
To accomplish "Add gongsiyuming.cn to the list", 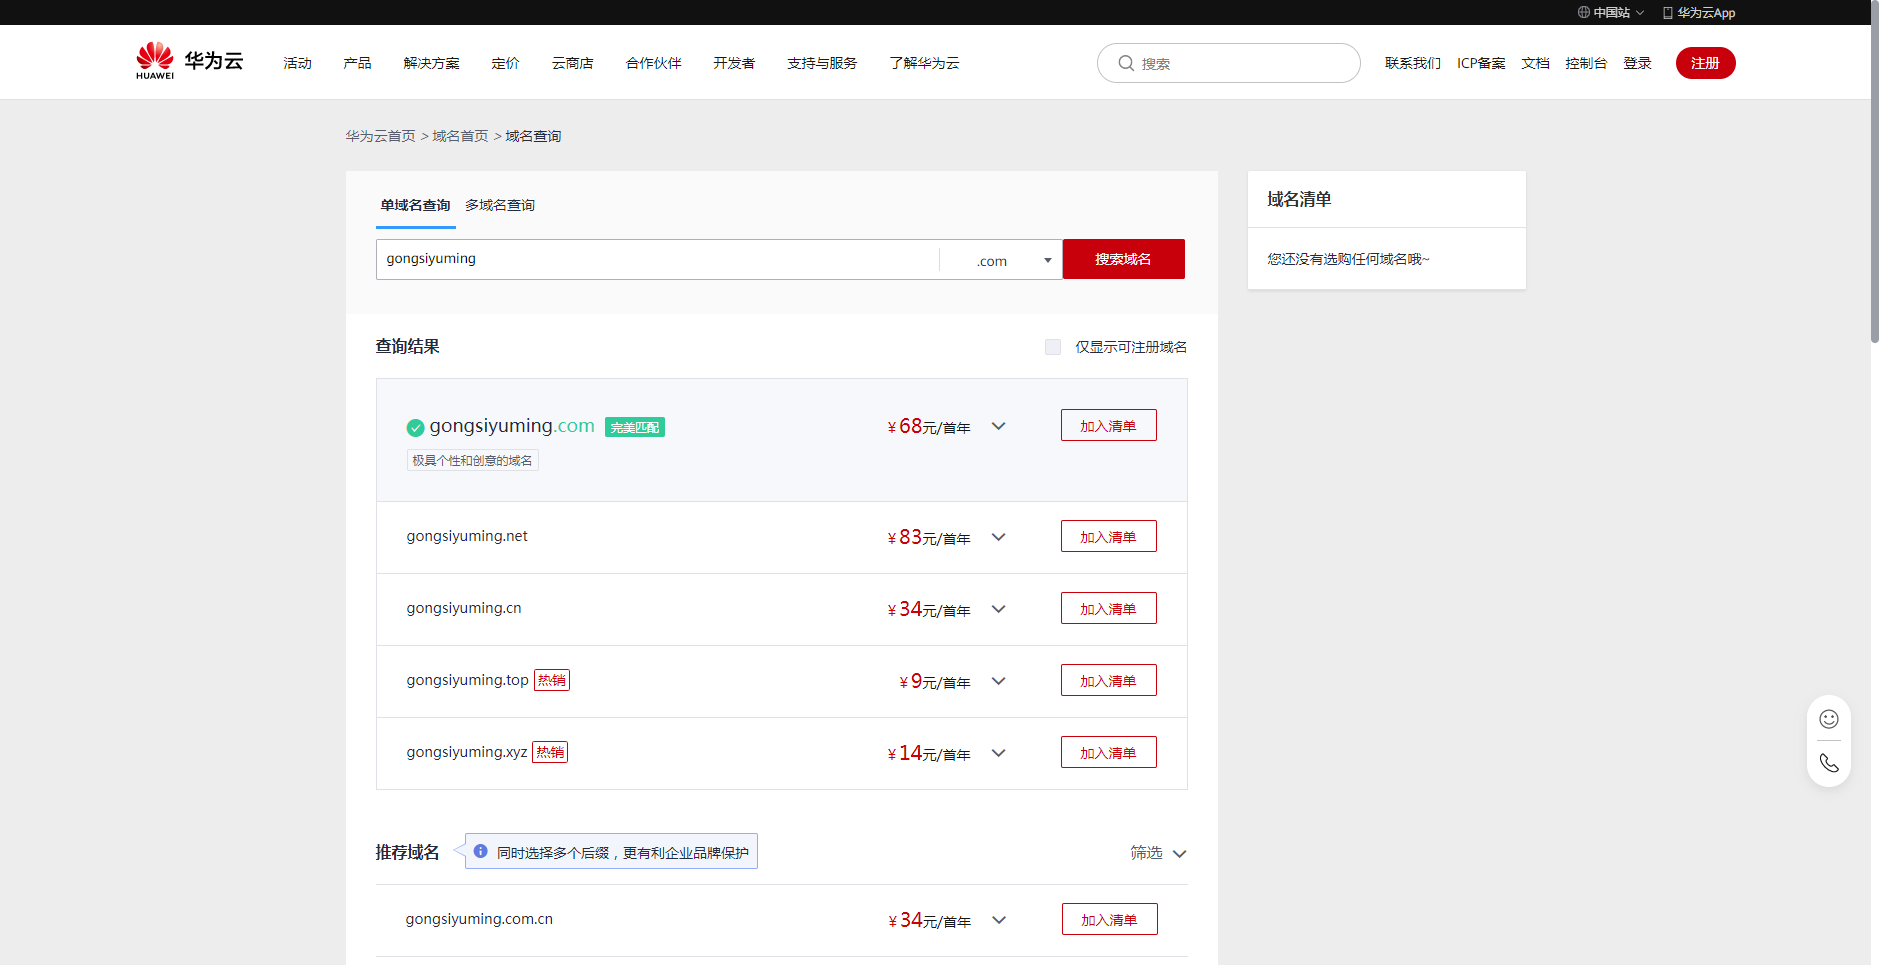I will click(1108, 609).
